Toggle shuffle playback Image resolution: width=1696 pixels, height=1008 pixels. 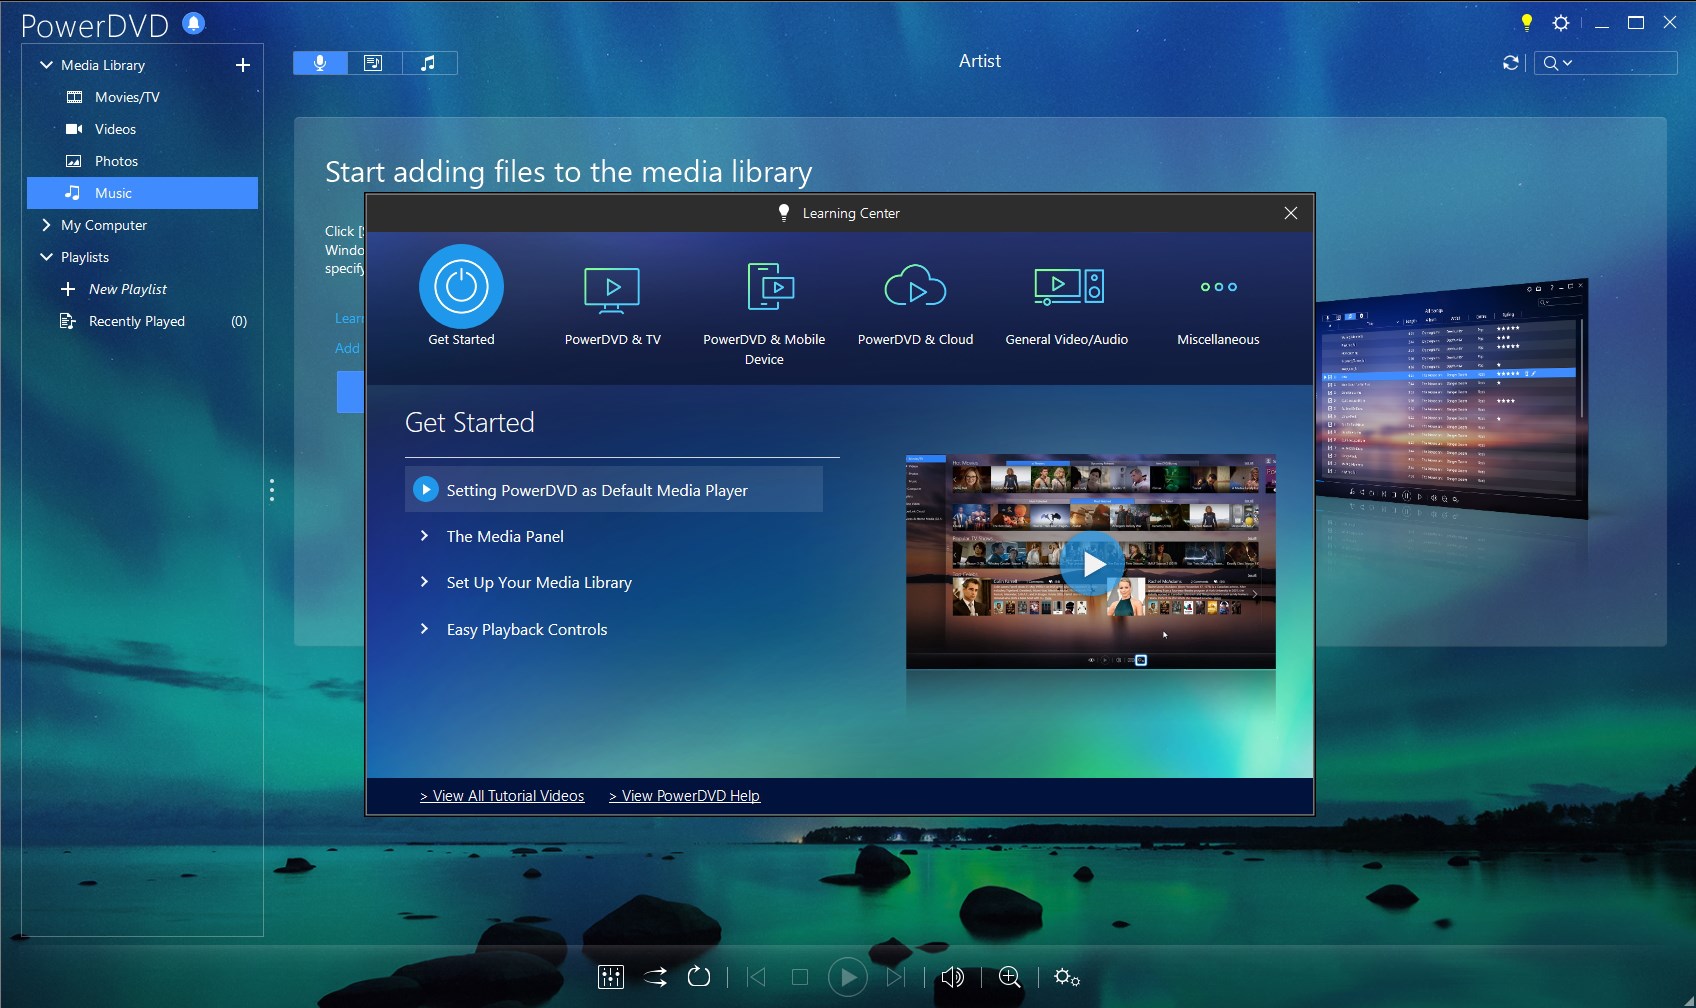coord(655,977)
